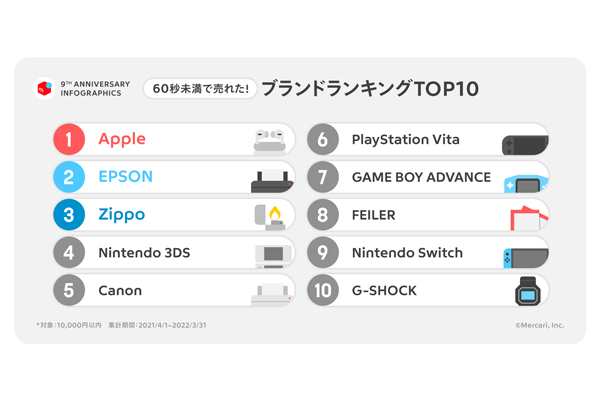
Task: Click the FEILER towel illustration
Action: pyautogui.click(x=526, y=217)
